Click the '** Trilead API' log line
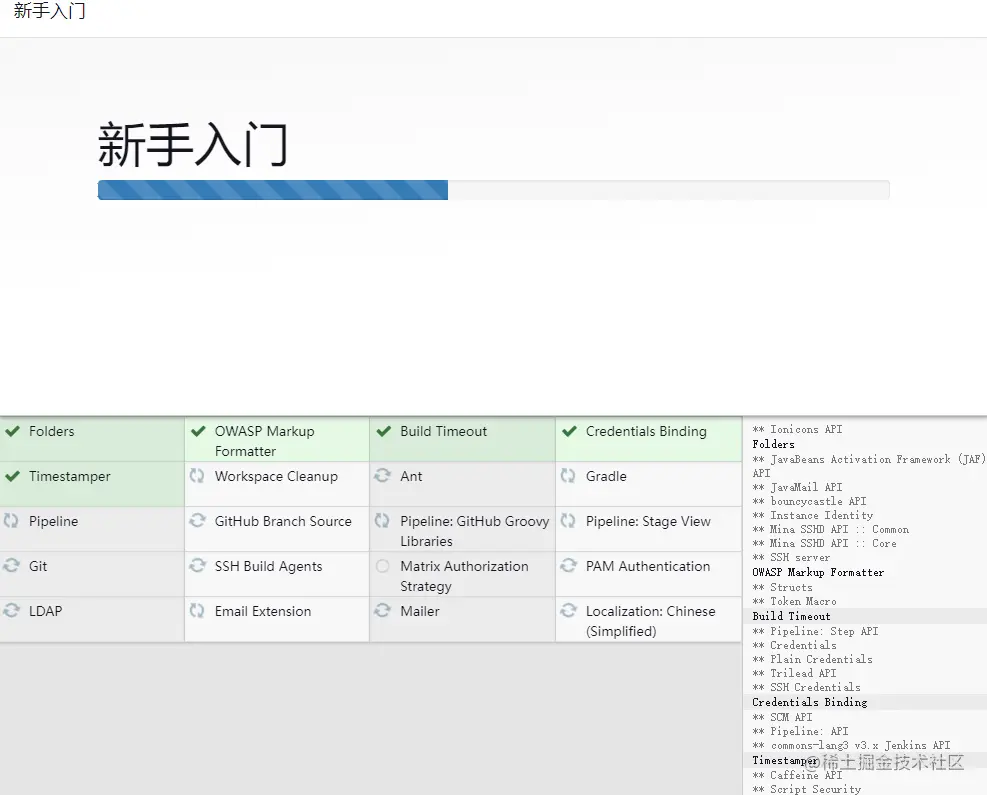The image size is (987, 795). 794,674
